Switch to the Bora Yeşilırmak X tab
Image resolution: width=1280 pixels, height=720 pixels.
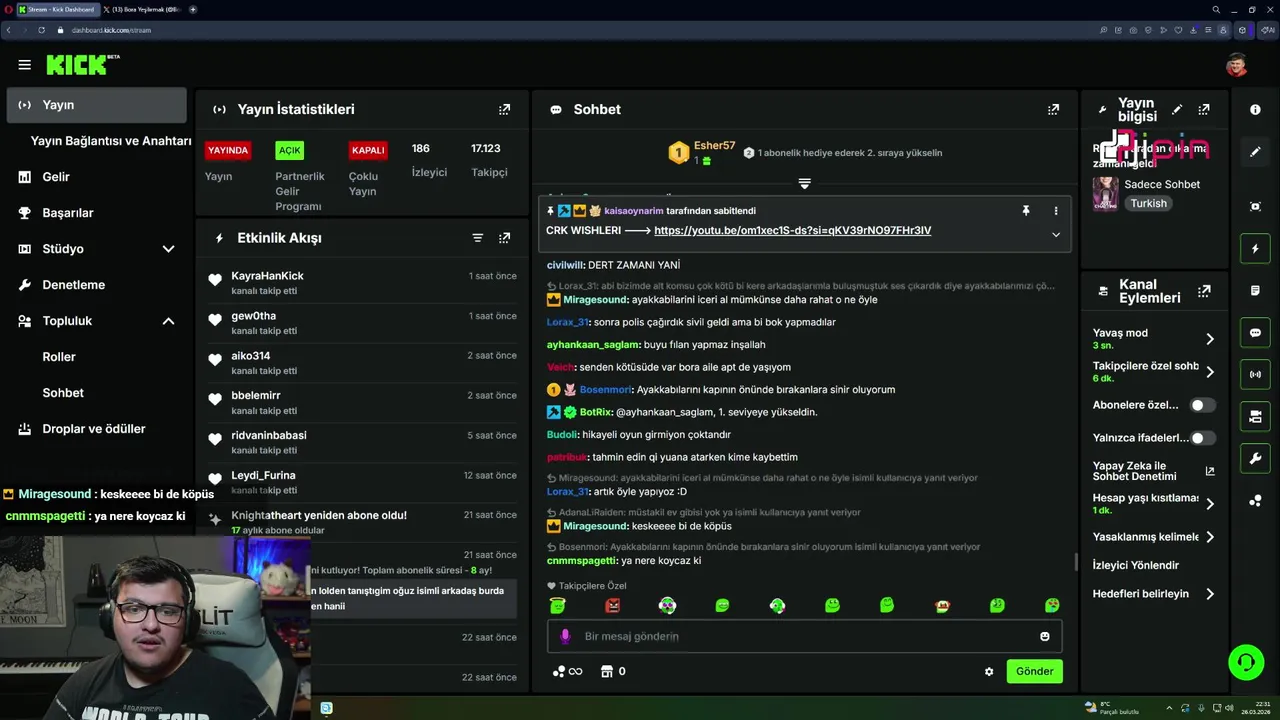143,9
